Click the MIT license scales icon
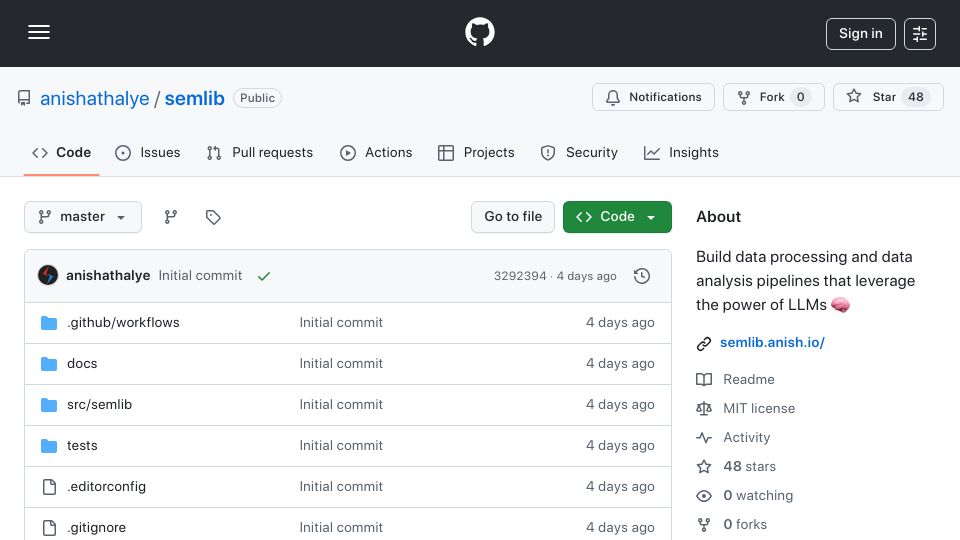 pyautogui.click(x=704, y=408)
